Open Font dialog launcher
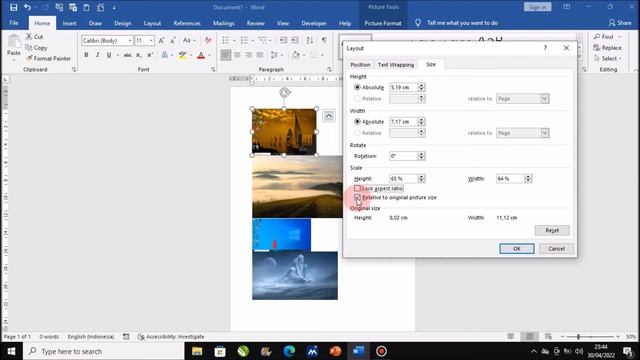Image resolution: width=640 pixels, height=360 pixels. 213,69
